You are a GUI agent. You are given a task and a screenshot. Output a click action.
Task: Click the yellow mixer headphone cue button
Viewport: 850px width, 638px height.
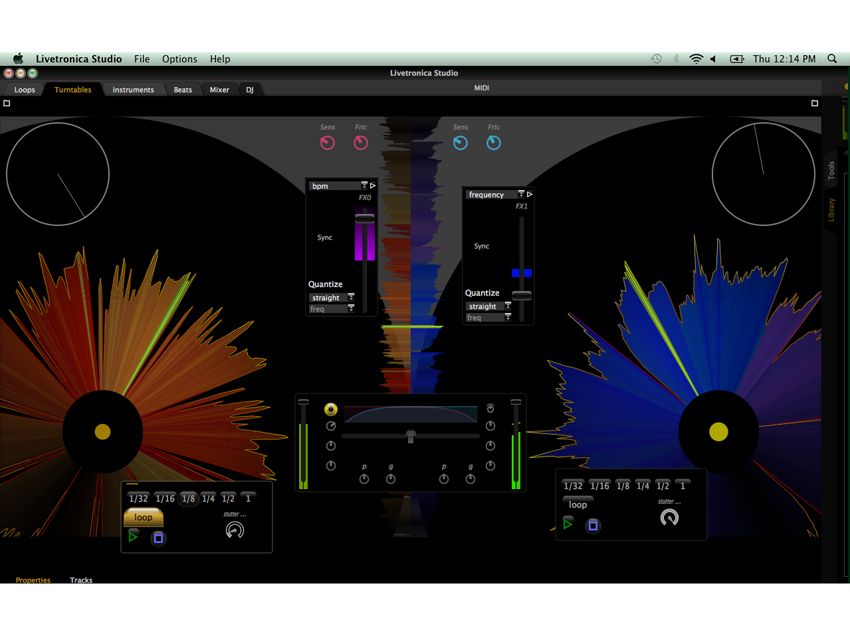(331, 409)
